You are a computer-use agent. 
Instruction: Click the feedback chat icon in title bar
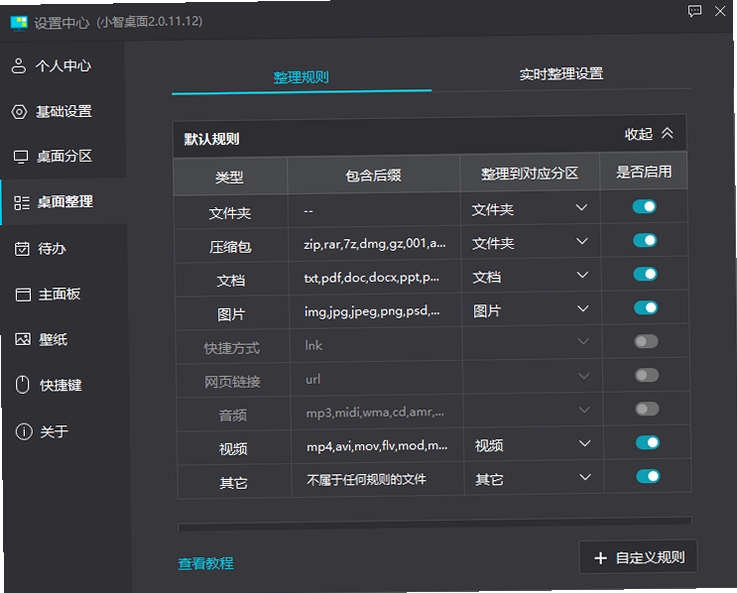click(694, 10)
